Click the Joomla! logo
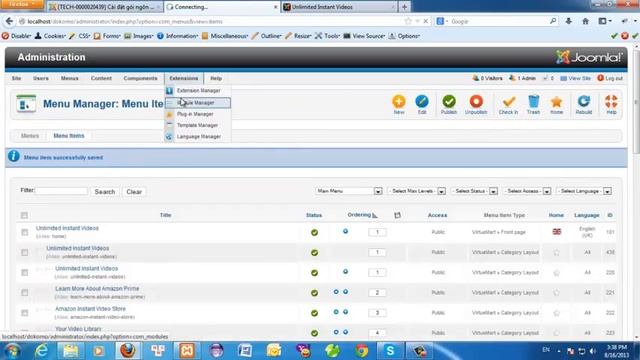This screenshot has height=360, width=640. pyautogui.click(x=589, y=57)
